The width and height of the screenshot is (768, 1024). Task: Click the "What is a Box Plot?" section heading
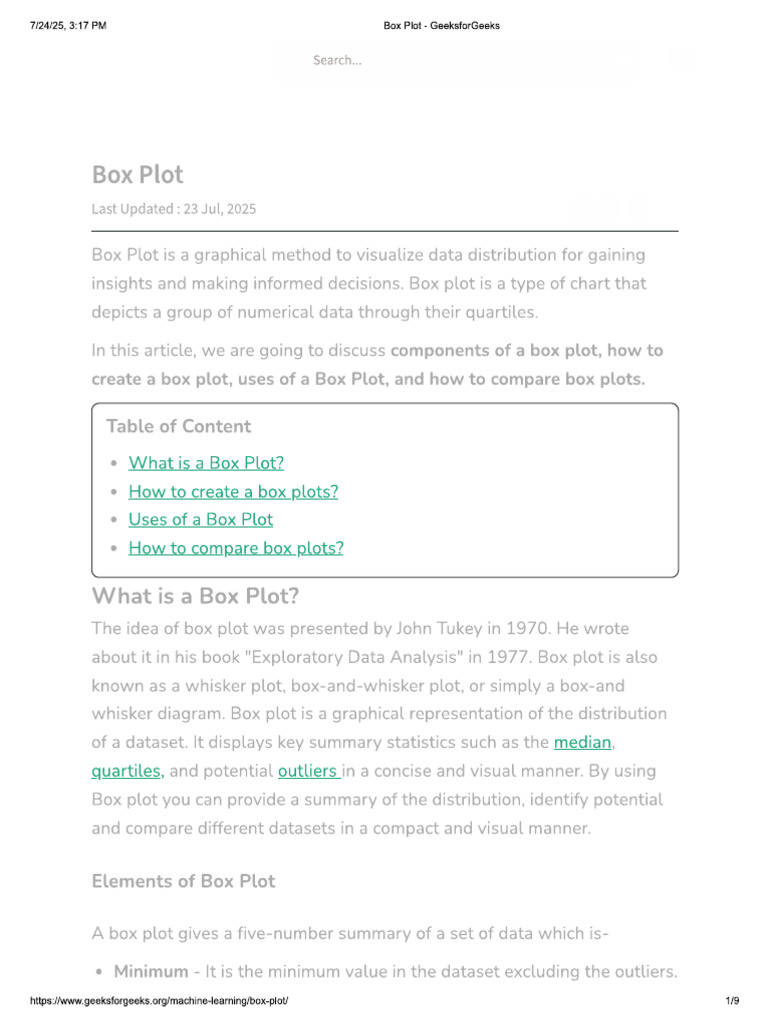click(x=195, y=596)
